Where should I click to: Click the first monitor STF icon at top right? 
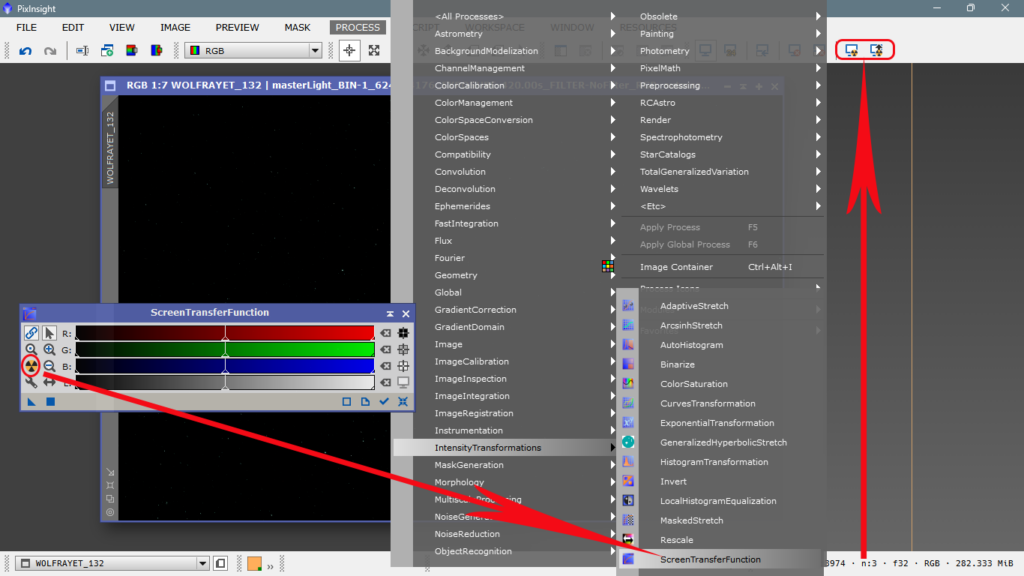coord(852,50)
